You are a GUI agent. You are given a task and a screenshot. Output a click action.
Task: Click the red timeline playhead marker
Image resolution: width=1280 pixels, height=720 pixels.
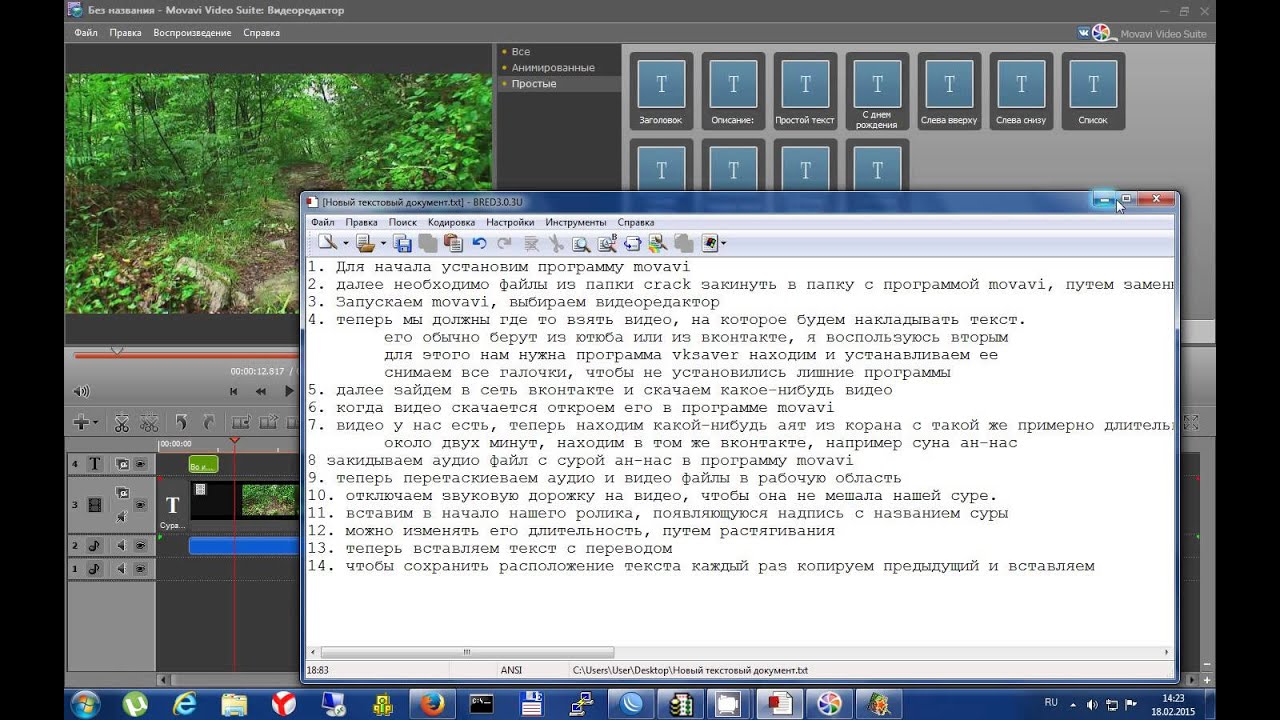click(235, 440)
